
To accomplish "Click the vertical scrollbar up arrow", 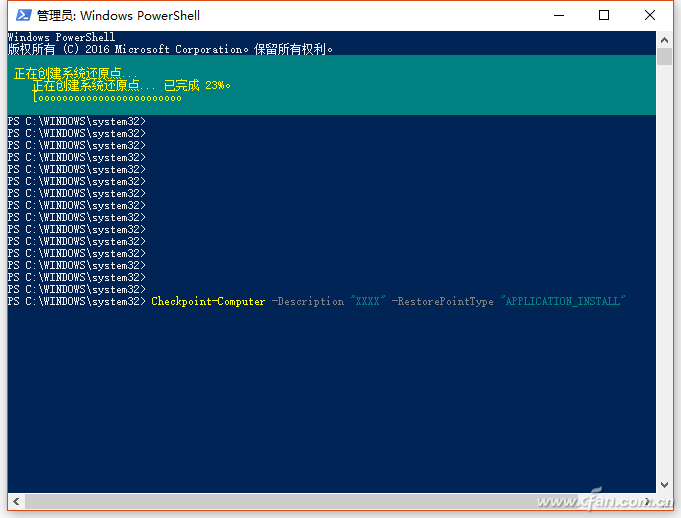I will point(664,40).
